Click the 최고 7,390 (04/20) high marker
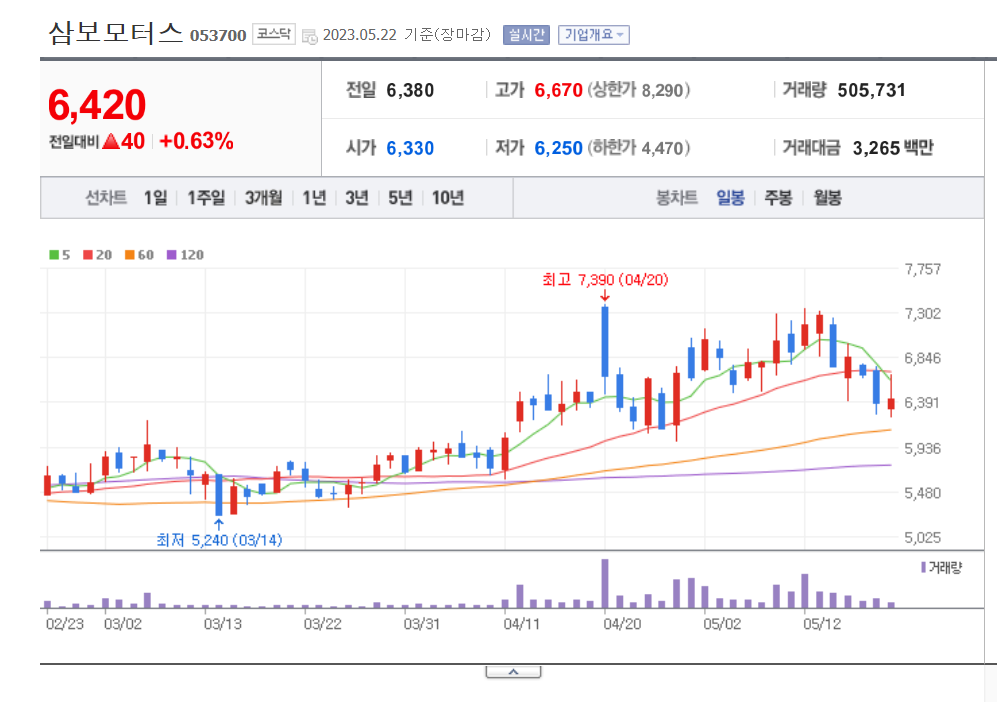 click(x=605, y=280)
